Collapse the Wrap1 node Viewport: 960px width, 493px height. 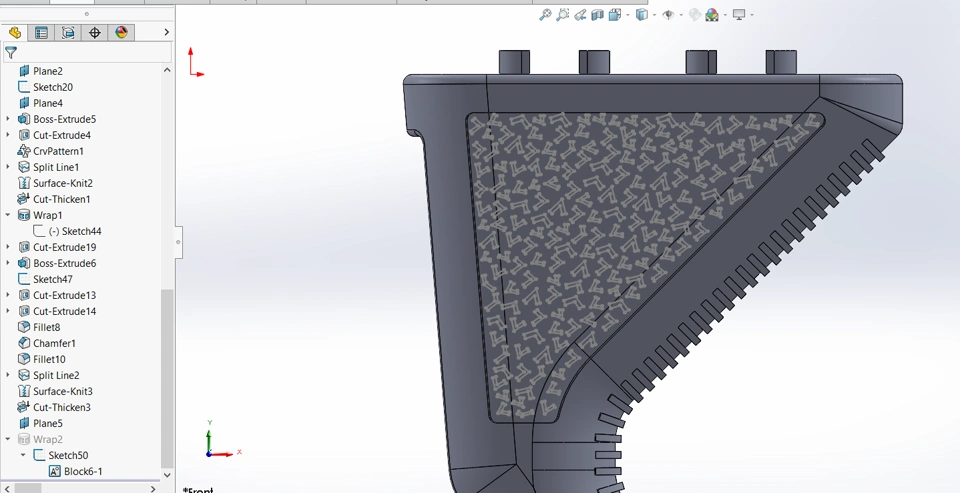8,215
